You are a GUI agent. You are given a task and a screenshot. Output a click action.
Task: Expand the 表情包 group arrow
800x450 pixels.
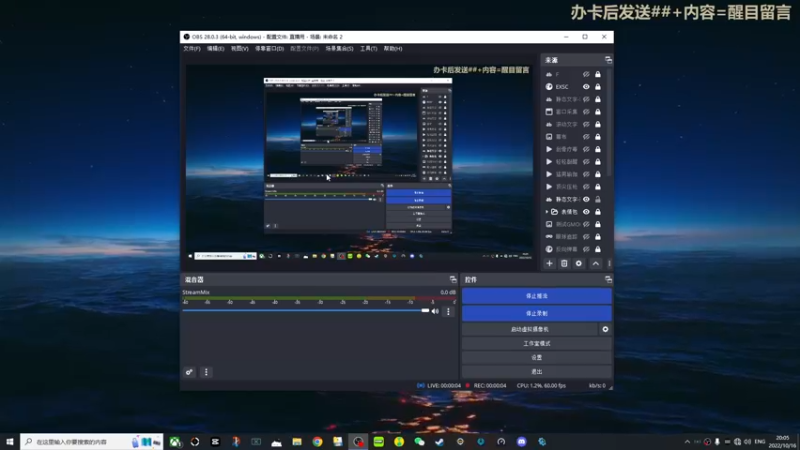pyautogui.click(x=547, y=212)
